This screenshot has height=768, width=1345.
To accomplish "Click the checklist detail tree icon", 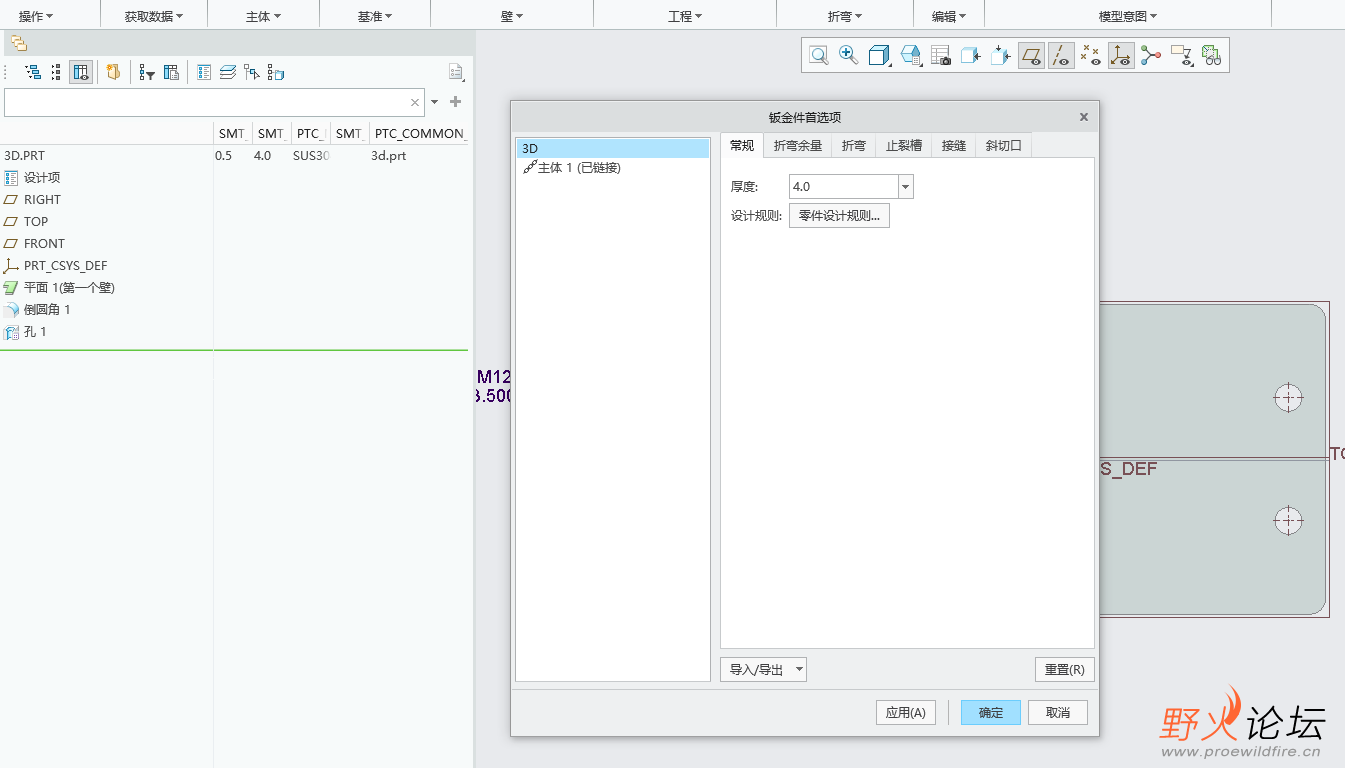I will coord(204,72).
